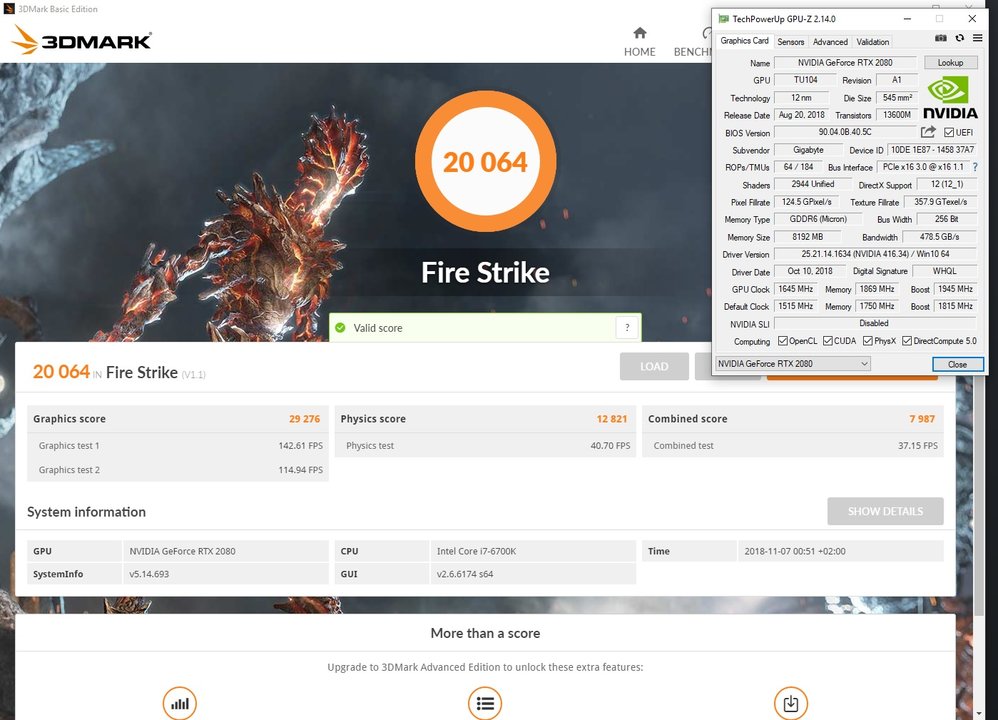Screen dimensions: 998x720
Task: Switch to the Sensors tab
Action: (x=791, y=41)
